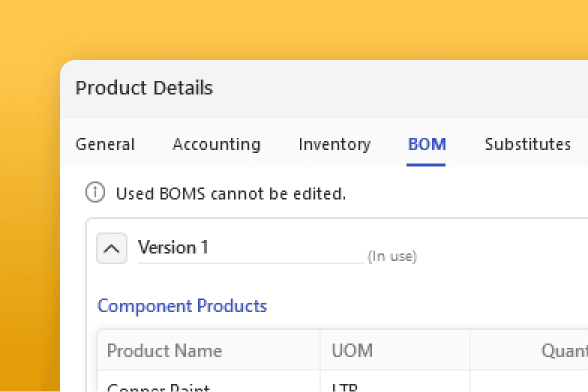
Task: Click the 'Used BOMS cannot be edited' message
Action: click(231, 194)
